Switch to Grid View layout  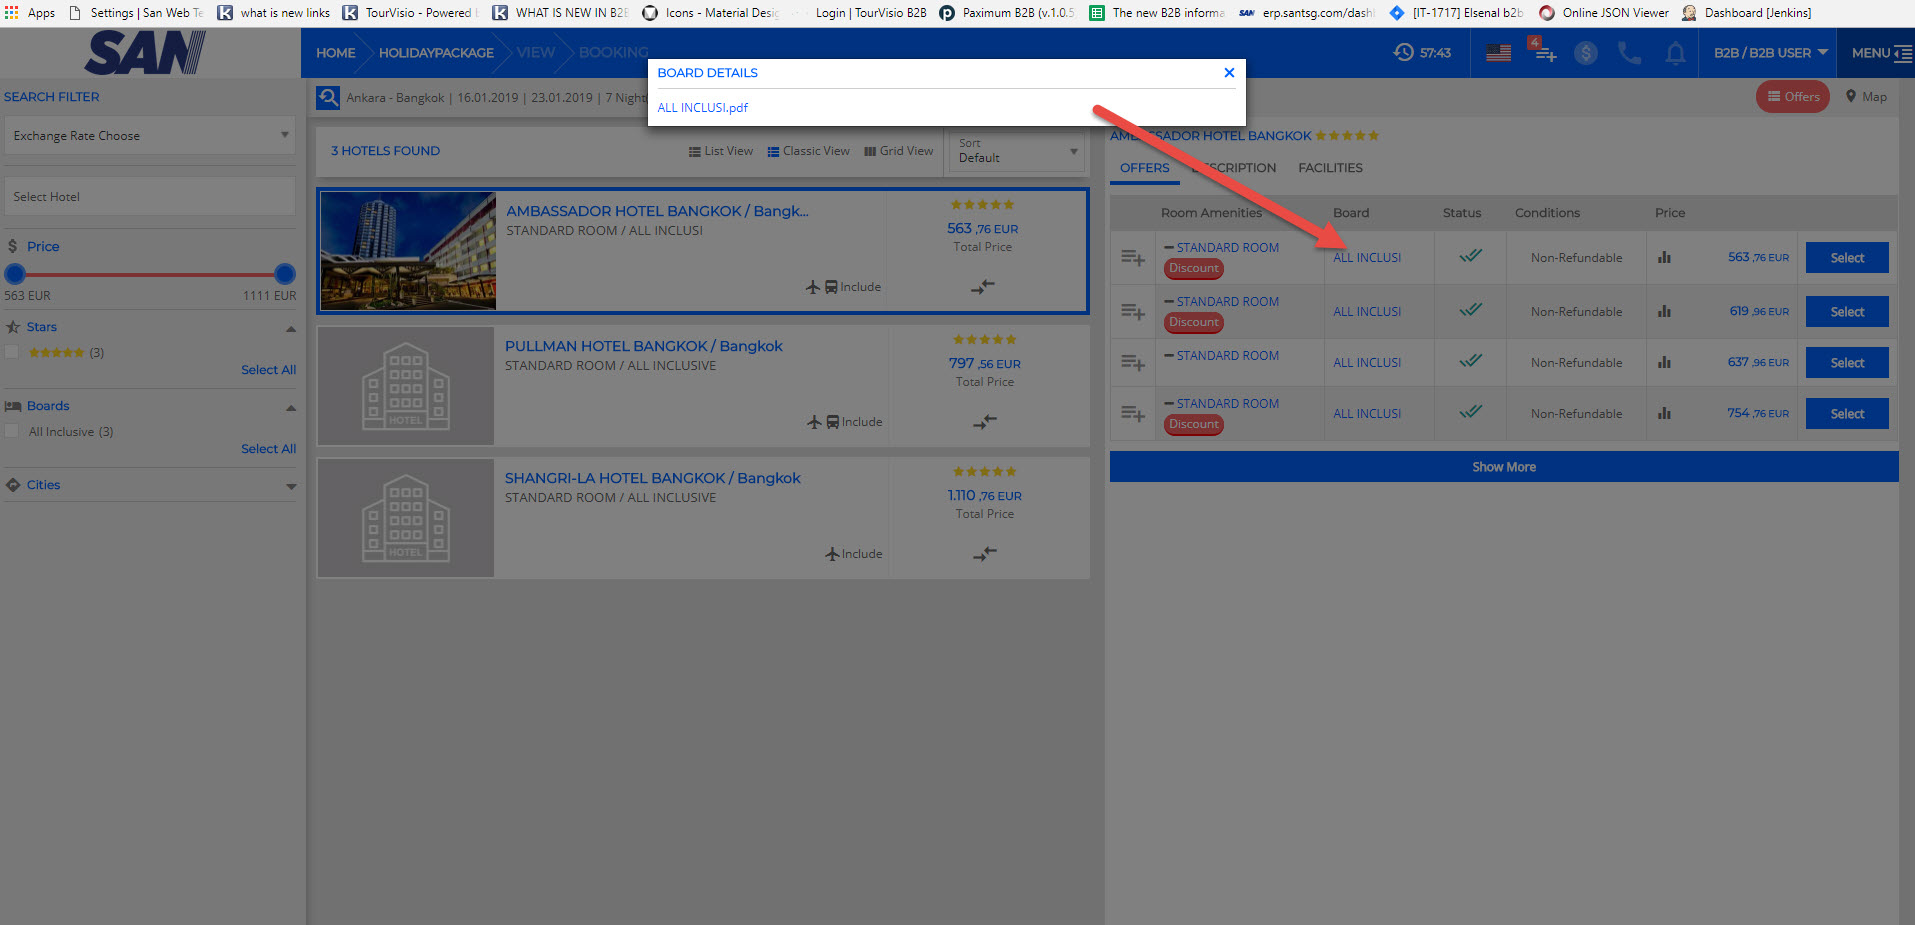(898, 151)
